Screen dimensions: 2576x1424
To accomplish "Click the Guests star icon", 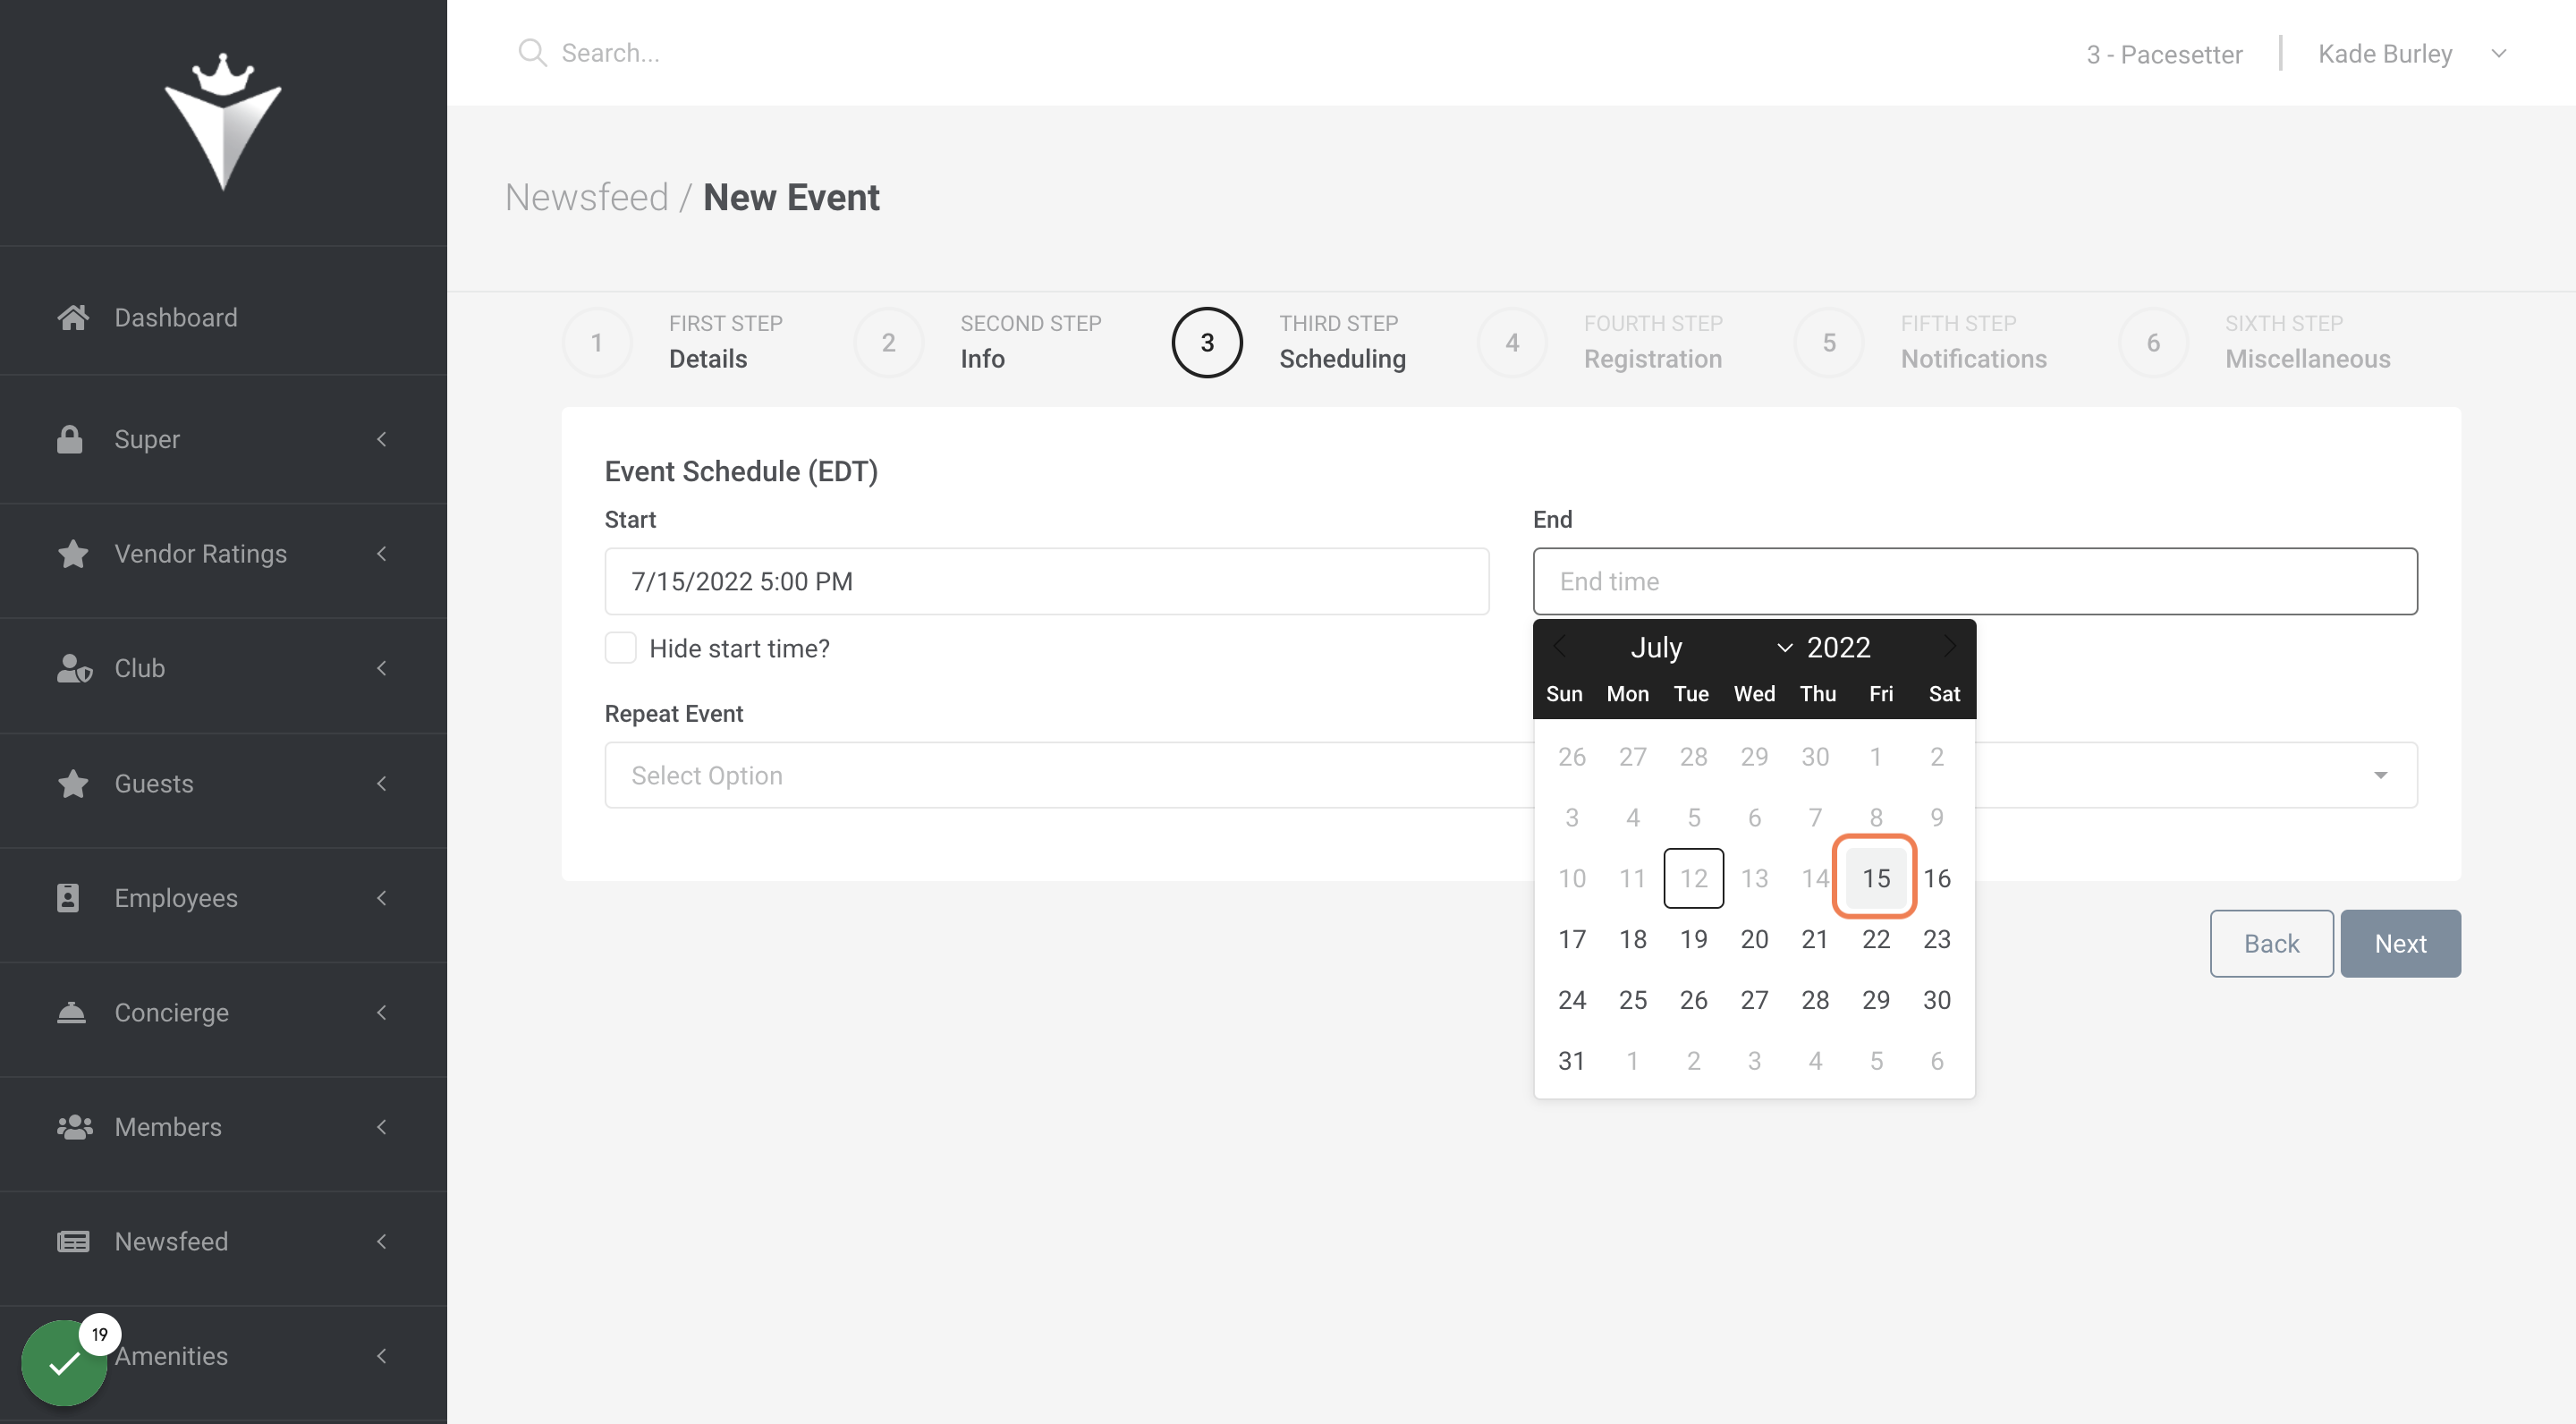I will tap(73, 783).
